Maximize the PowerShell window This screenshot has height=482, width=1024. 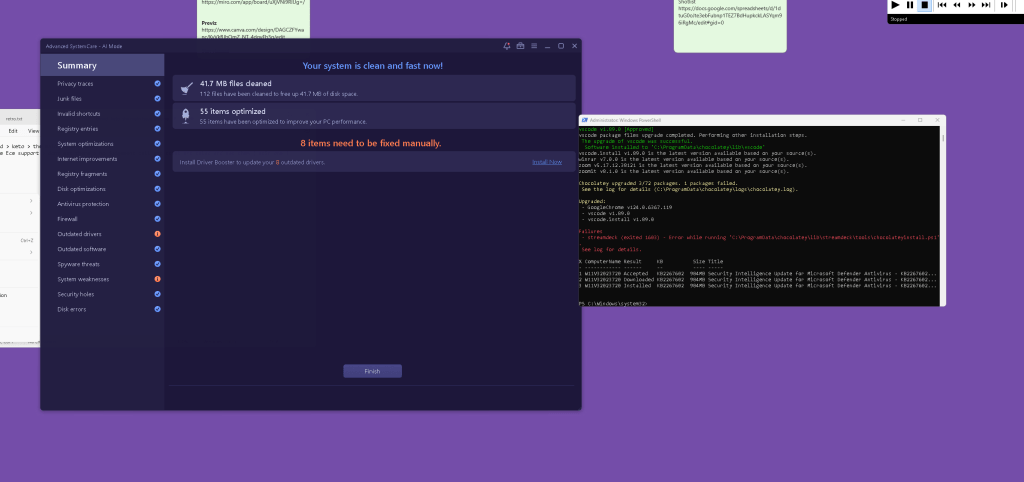920,120
